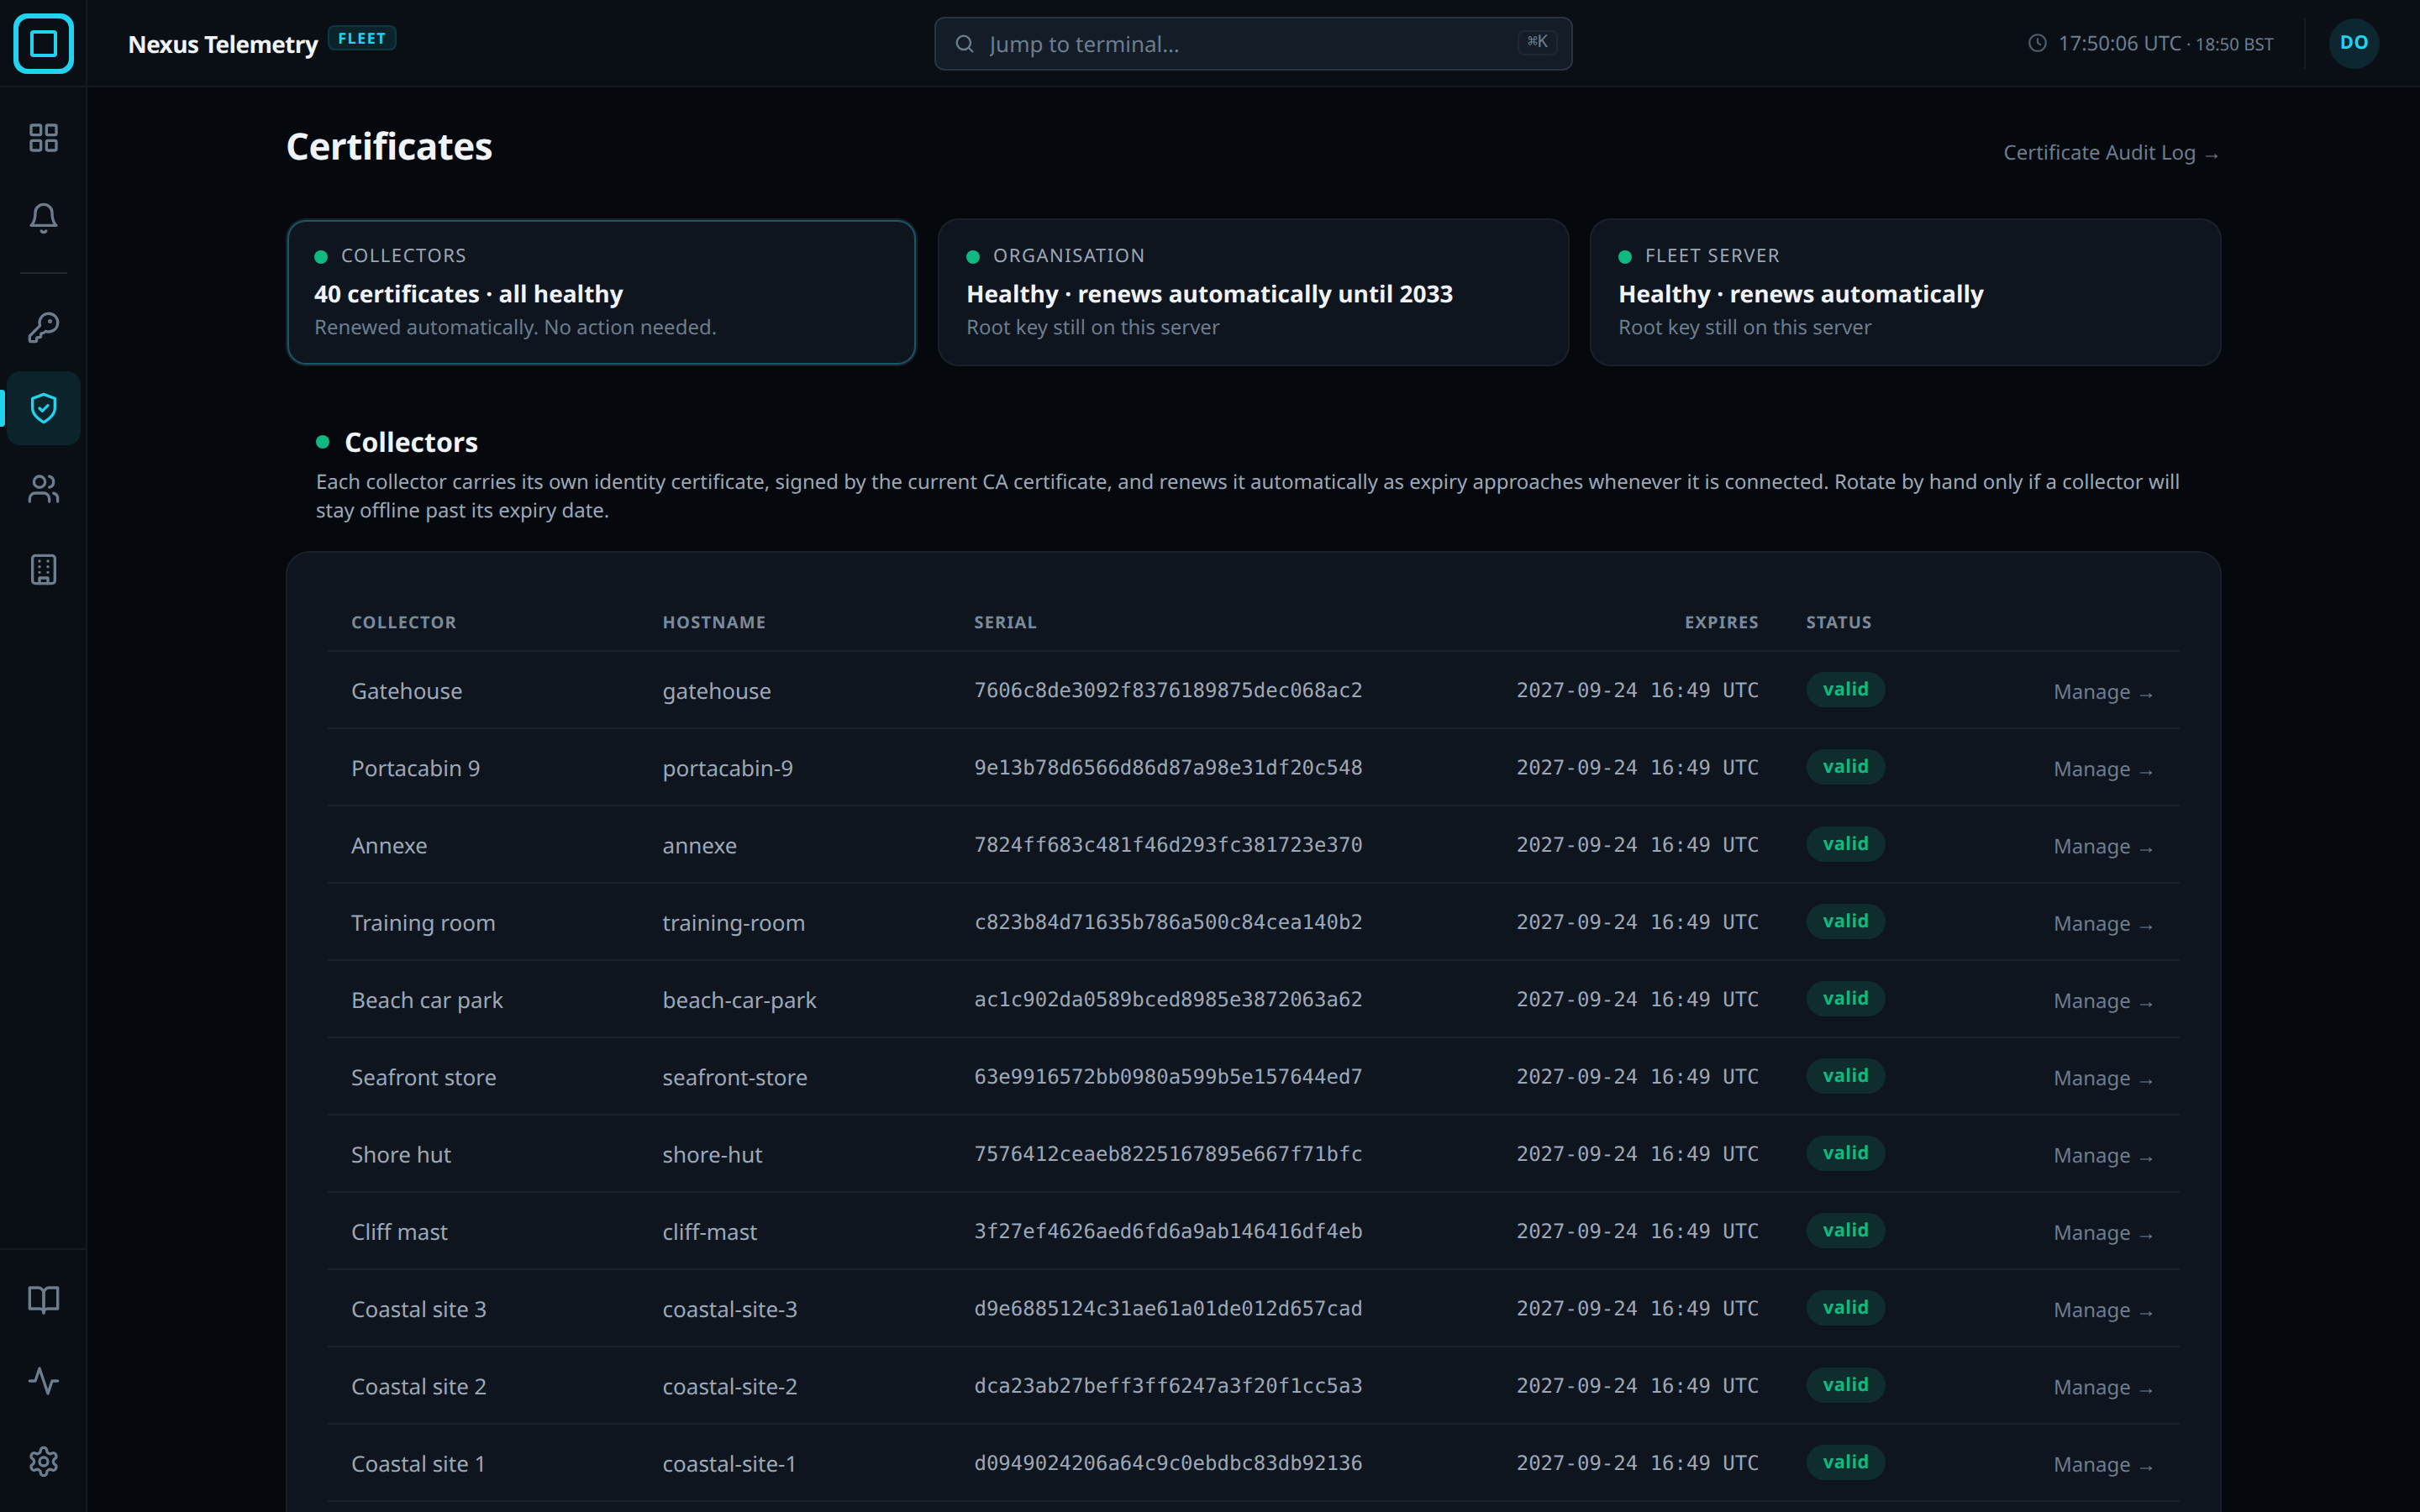Open the activity pulse icon in sidebar

pyautogui.click(x=43, y=1380)
